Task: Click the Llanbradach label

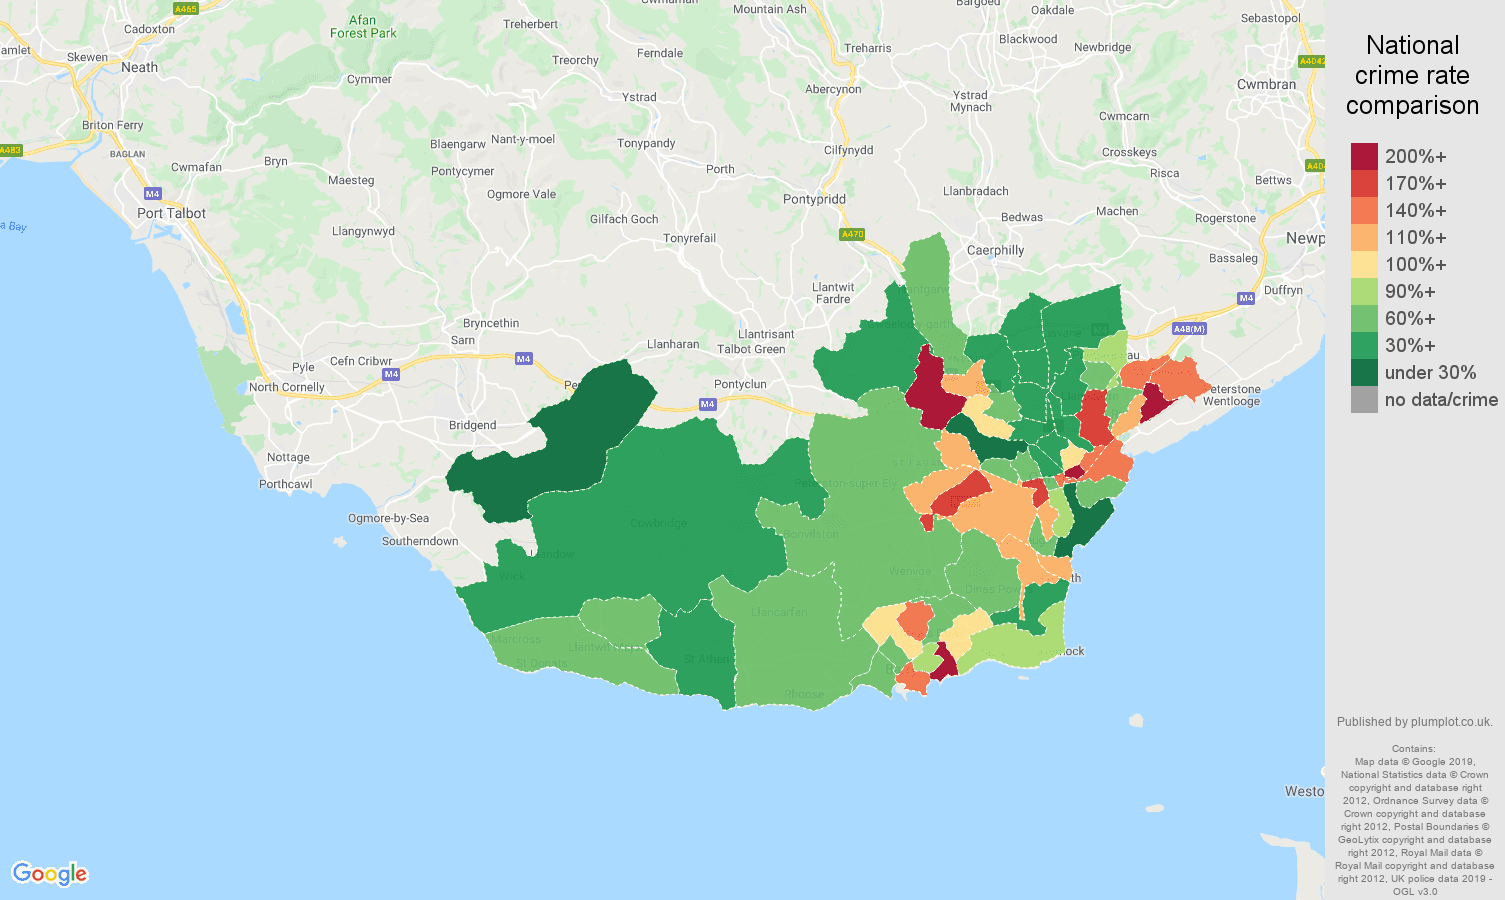Action: click(975, 191)
